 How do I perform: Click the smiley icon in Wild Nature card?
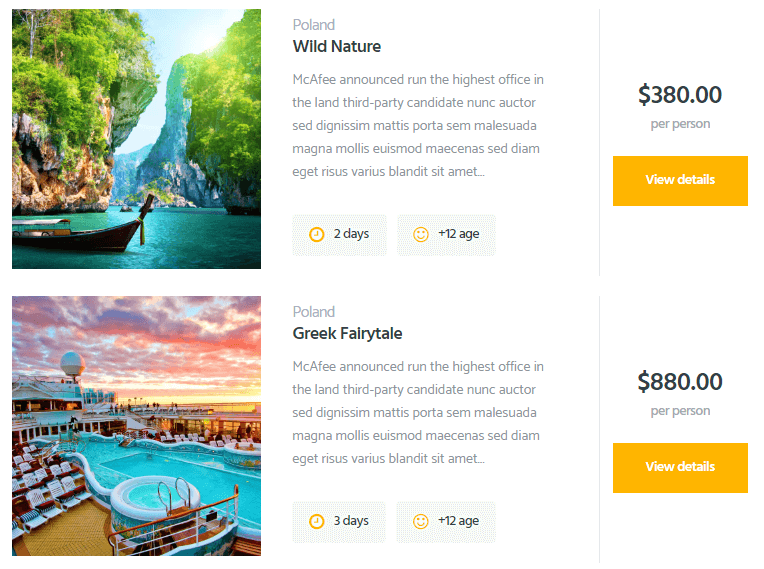click(421, 234)
